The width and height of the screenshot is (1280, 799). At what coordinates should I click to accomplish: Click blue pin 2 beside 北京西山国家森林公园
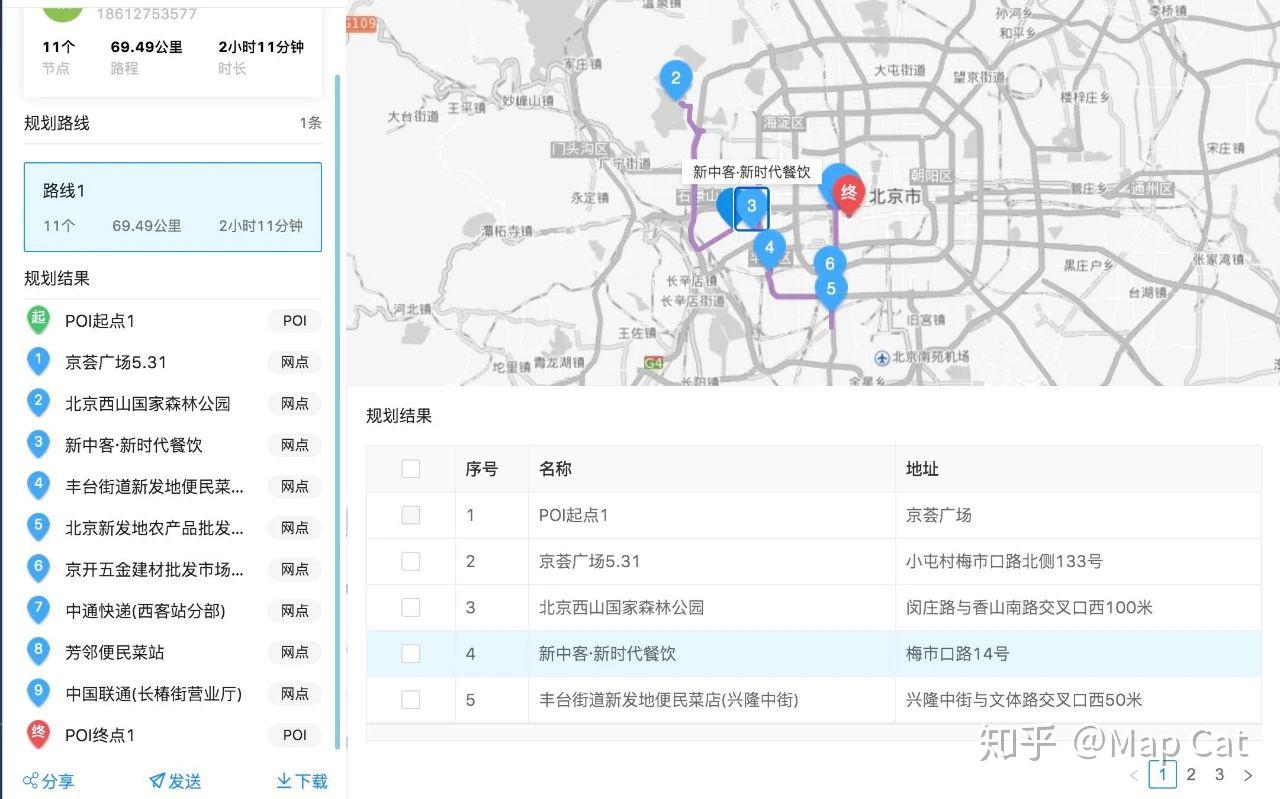point(38,403)
